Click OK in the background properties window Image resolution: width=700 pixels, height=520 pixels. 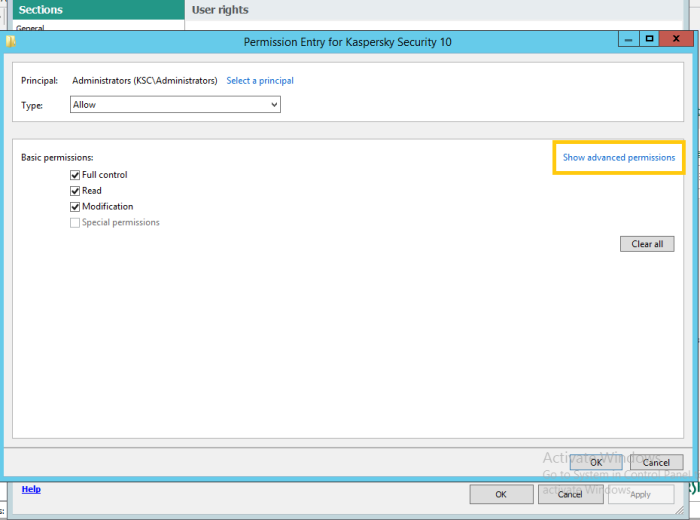click(x=501, y=494)
